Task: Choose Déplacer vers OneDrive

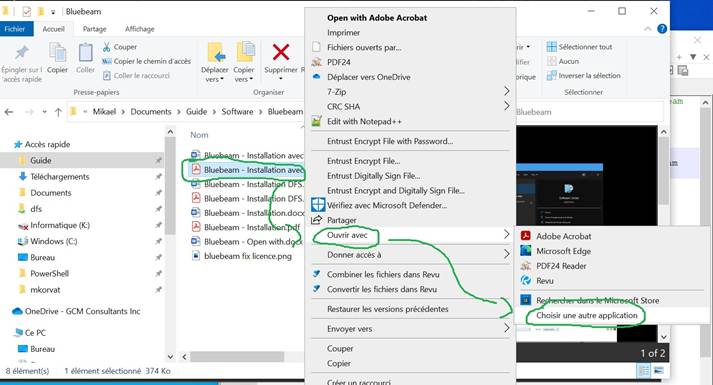Action: 369,77
